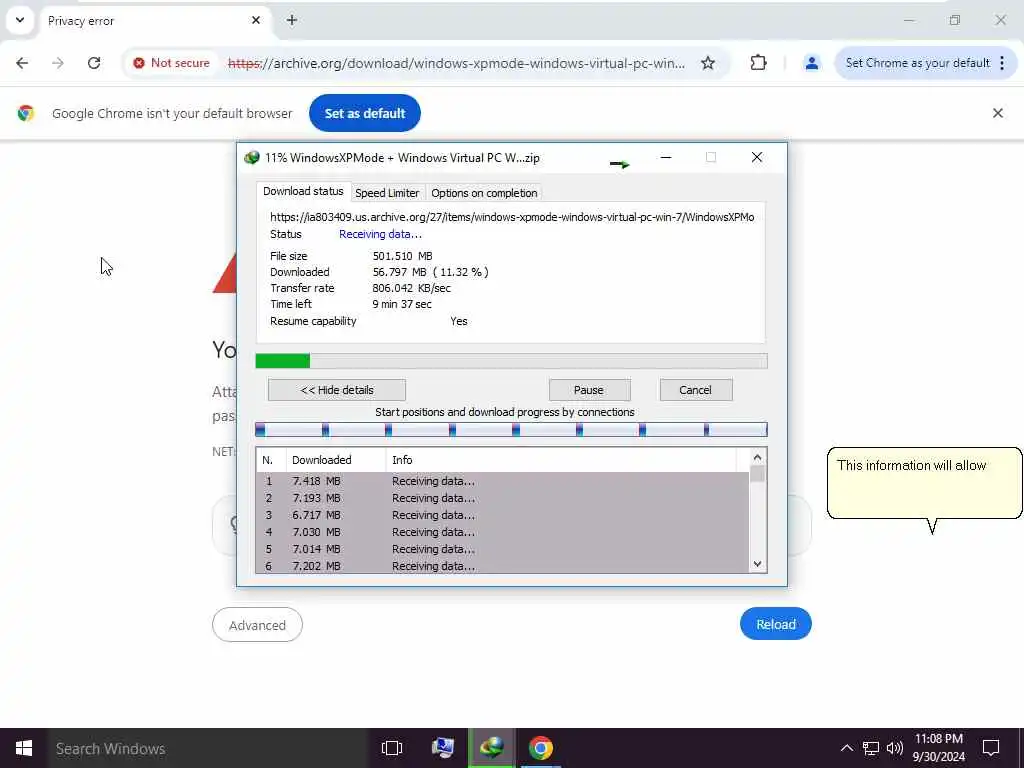Image resolution: width=1024 pixels, height=768 pixels.
Task: Open Internet Download Manager taskbar icon
Action: coord(492,748)
